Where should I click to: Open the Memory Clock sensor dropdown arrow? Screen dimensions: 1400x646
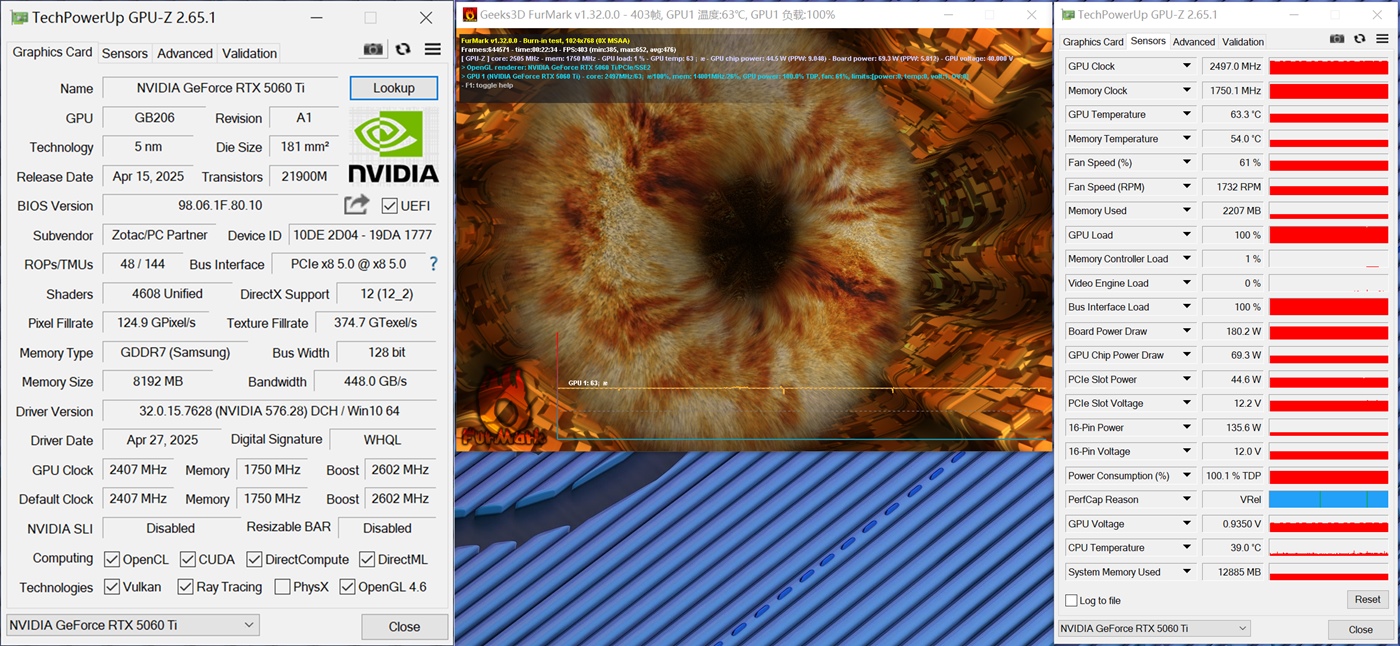1187,90
